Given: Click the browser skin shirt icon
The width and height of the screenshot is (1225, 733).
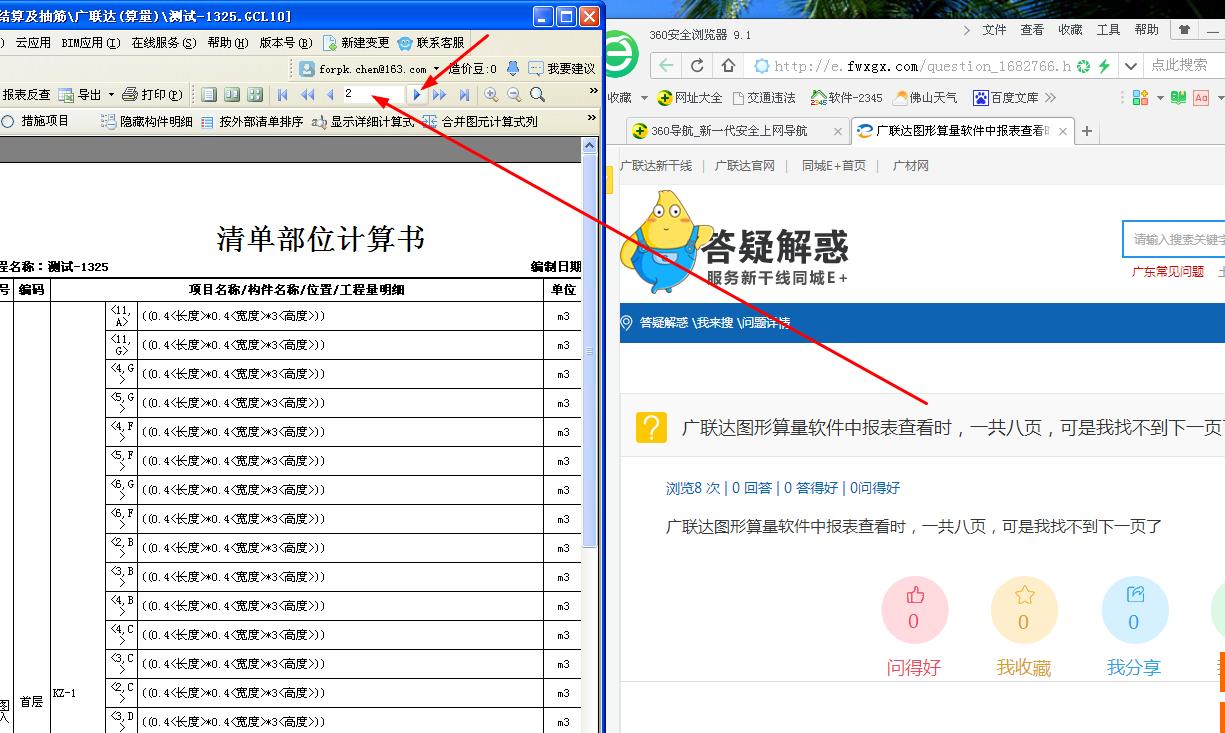Looking at the screenshot, I should 1185,30.
